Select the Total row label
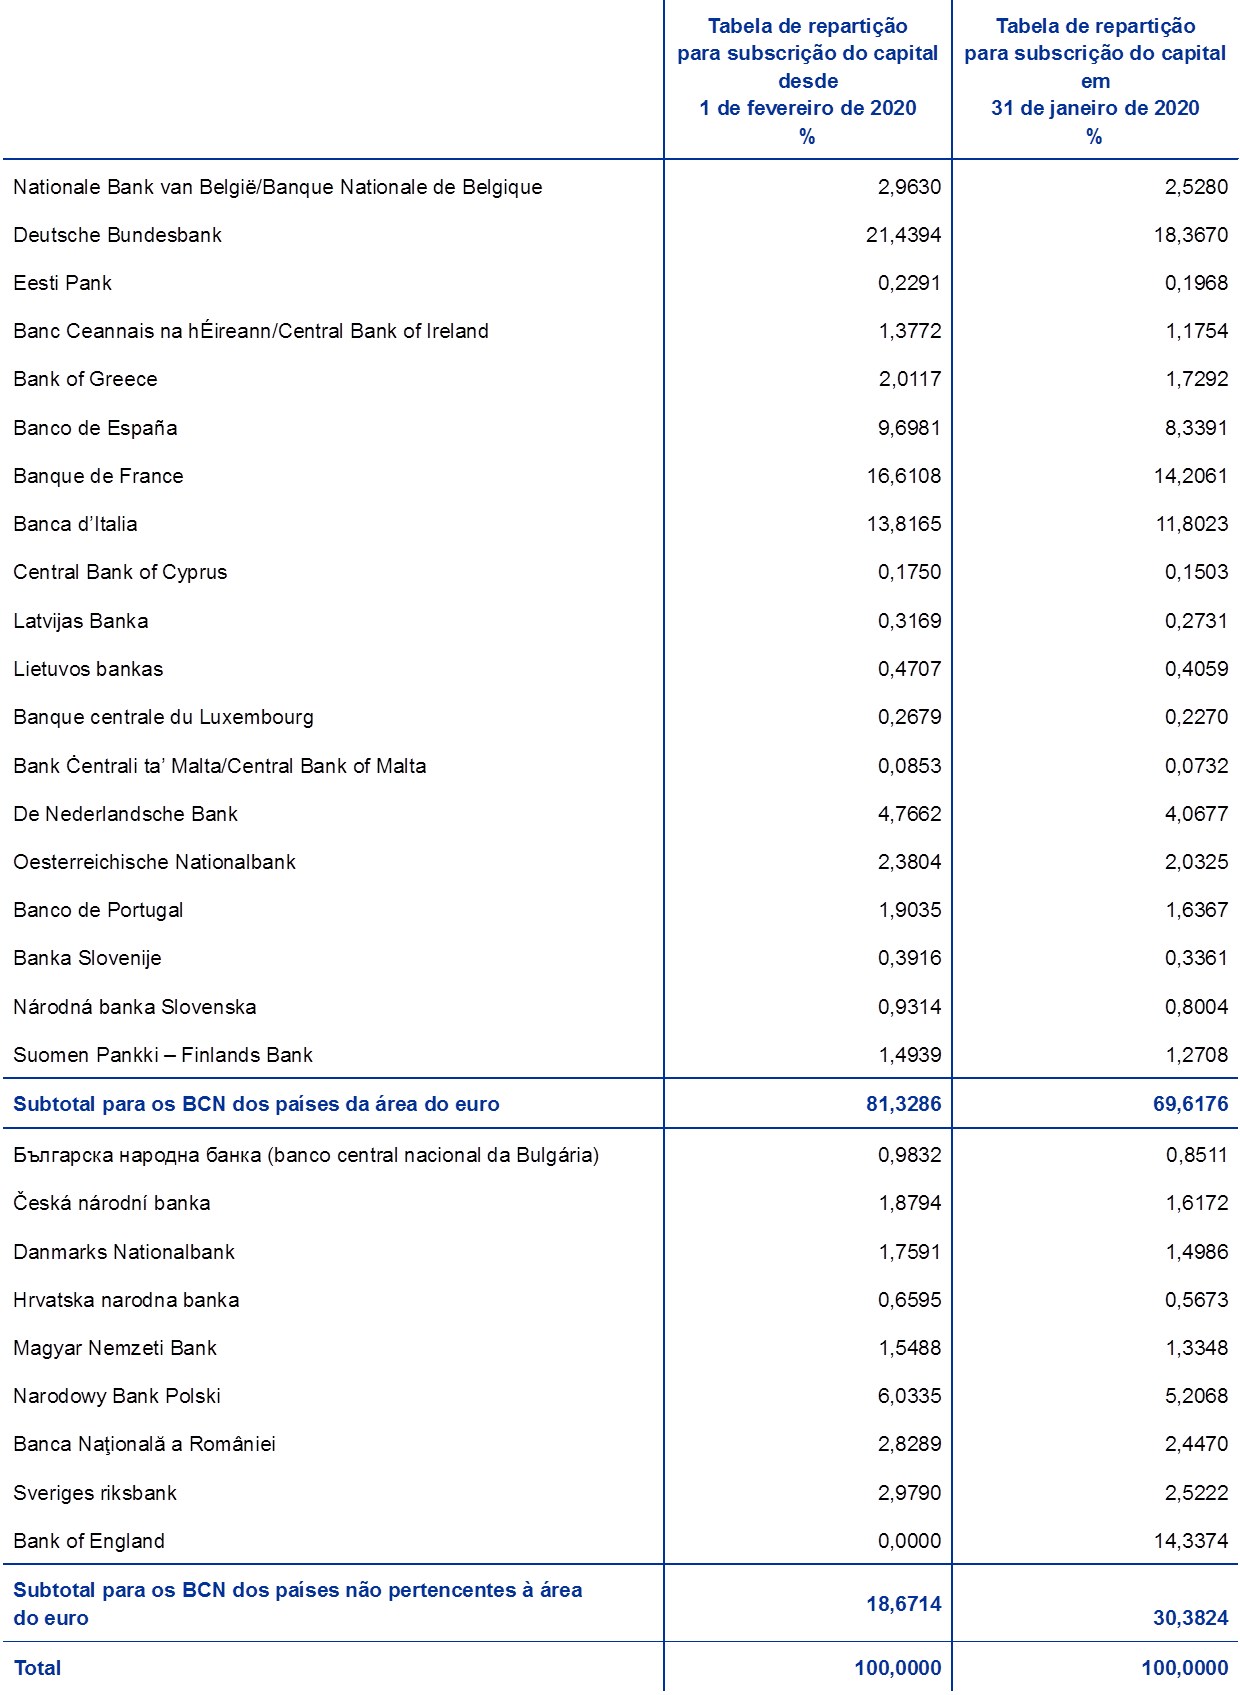Viewport: 1240px width, 1695px height. (37, 1668)
